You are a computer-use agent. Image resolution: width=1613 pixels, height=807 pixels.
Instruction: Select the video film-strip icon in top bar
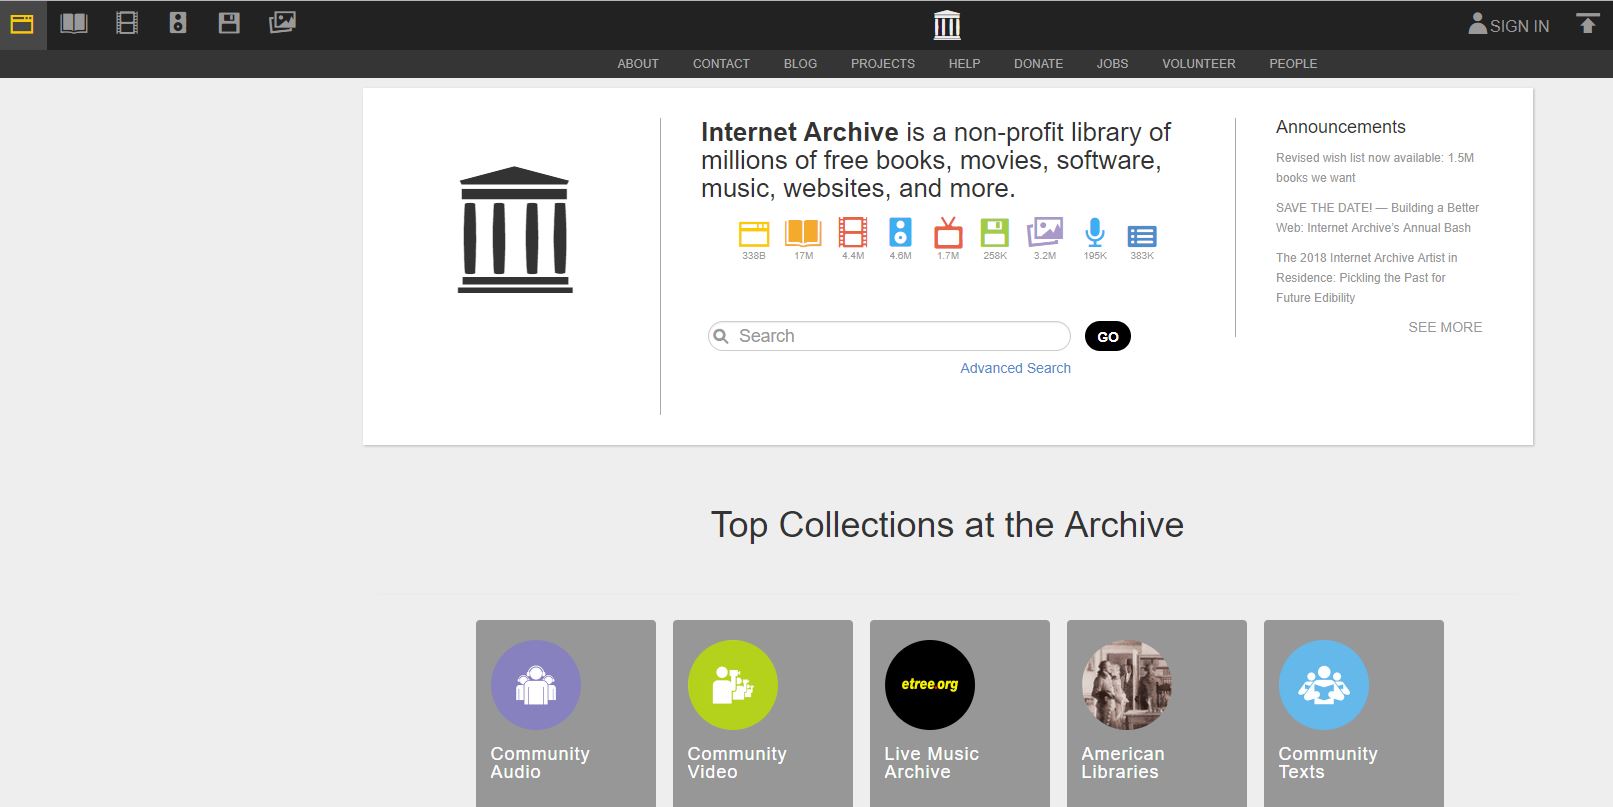tap(127, 24)
